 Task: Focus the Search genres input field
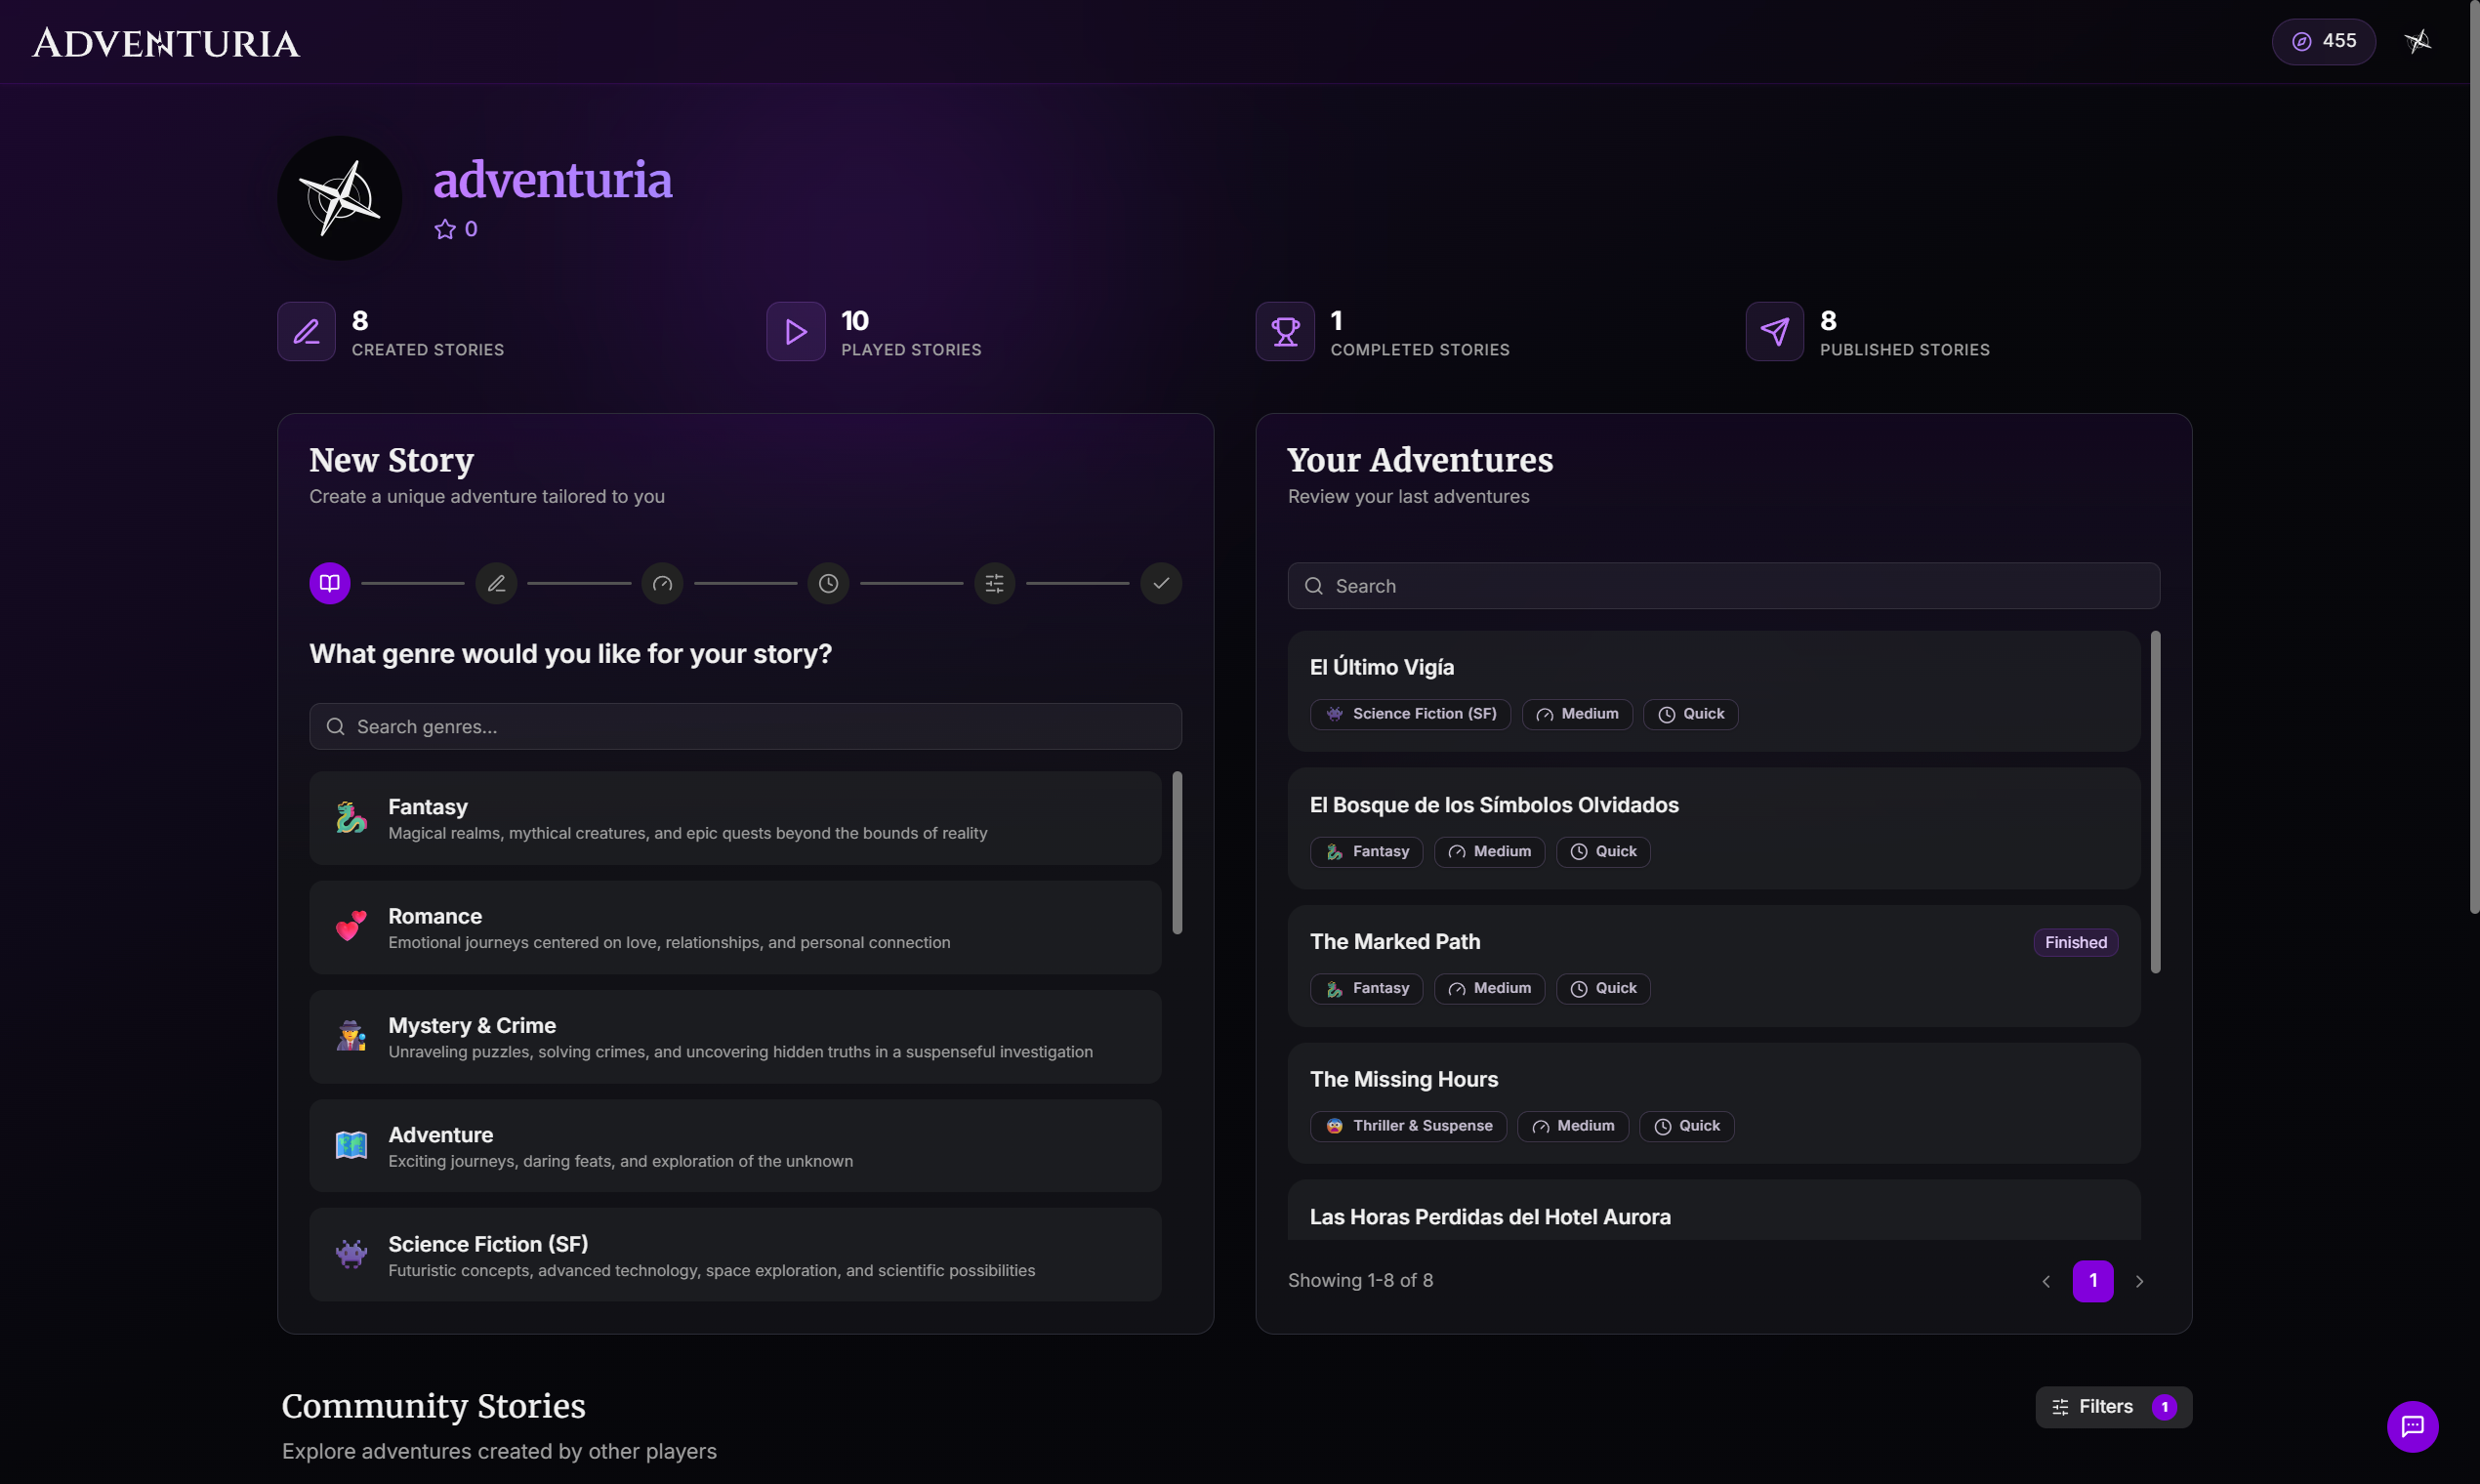[745, 727]
